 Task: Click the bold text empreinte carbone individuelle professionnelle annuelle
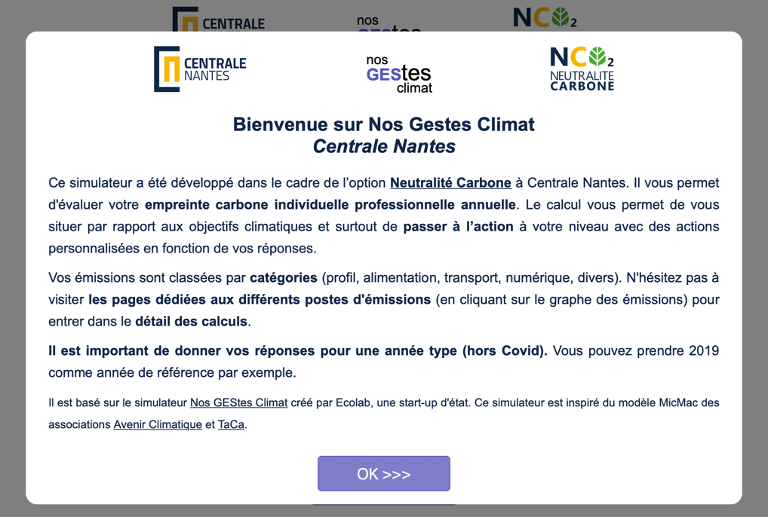coord(330,204)
